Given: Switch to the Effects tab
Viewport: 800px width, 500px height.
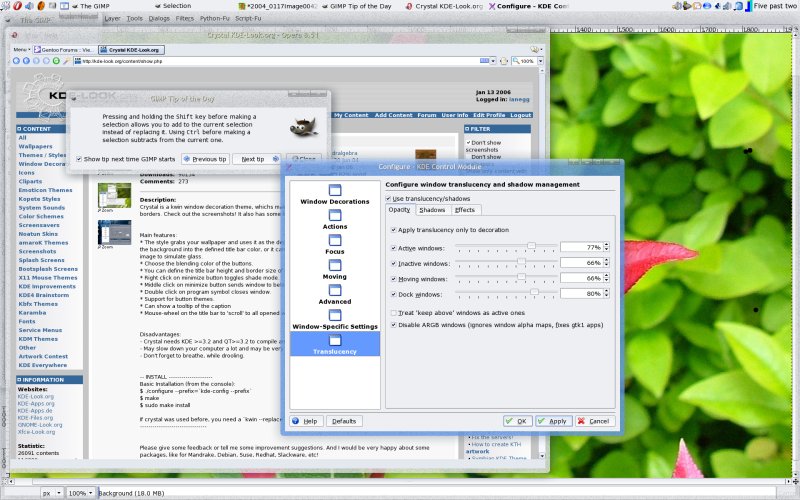Looking at the screenshot, I should [465, 210].
